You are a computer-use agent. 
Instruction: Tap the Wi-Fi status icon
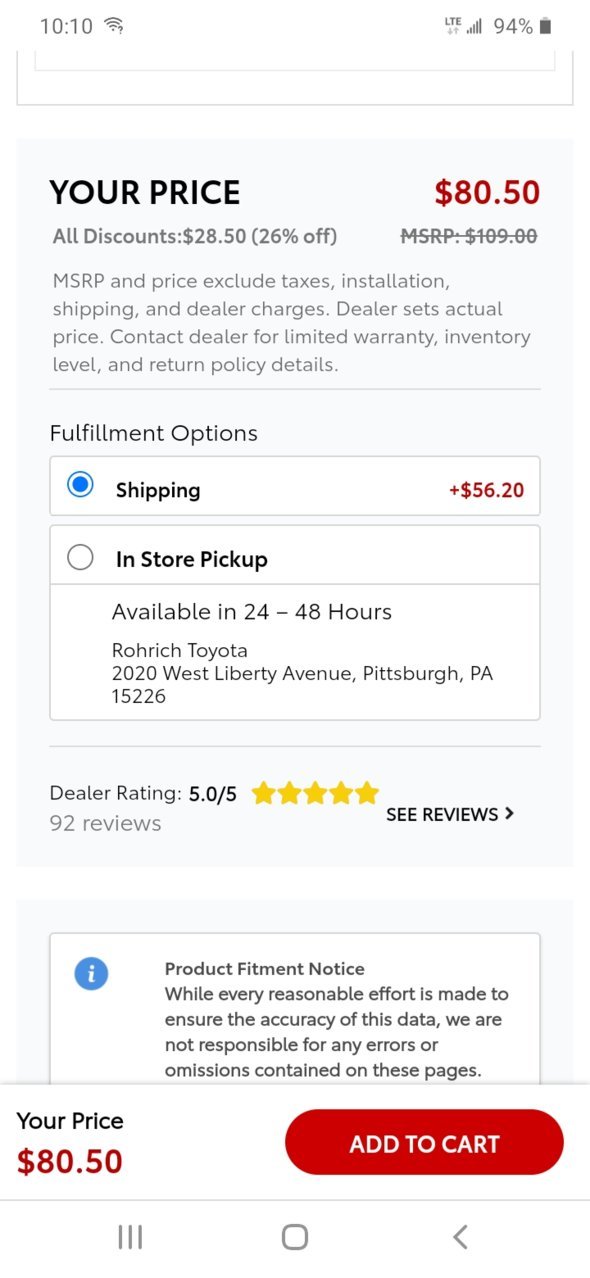114,26
